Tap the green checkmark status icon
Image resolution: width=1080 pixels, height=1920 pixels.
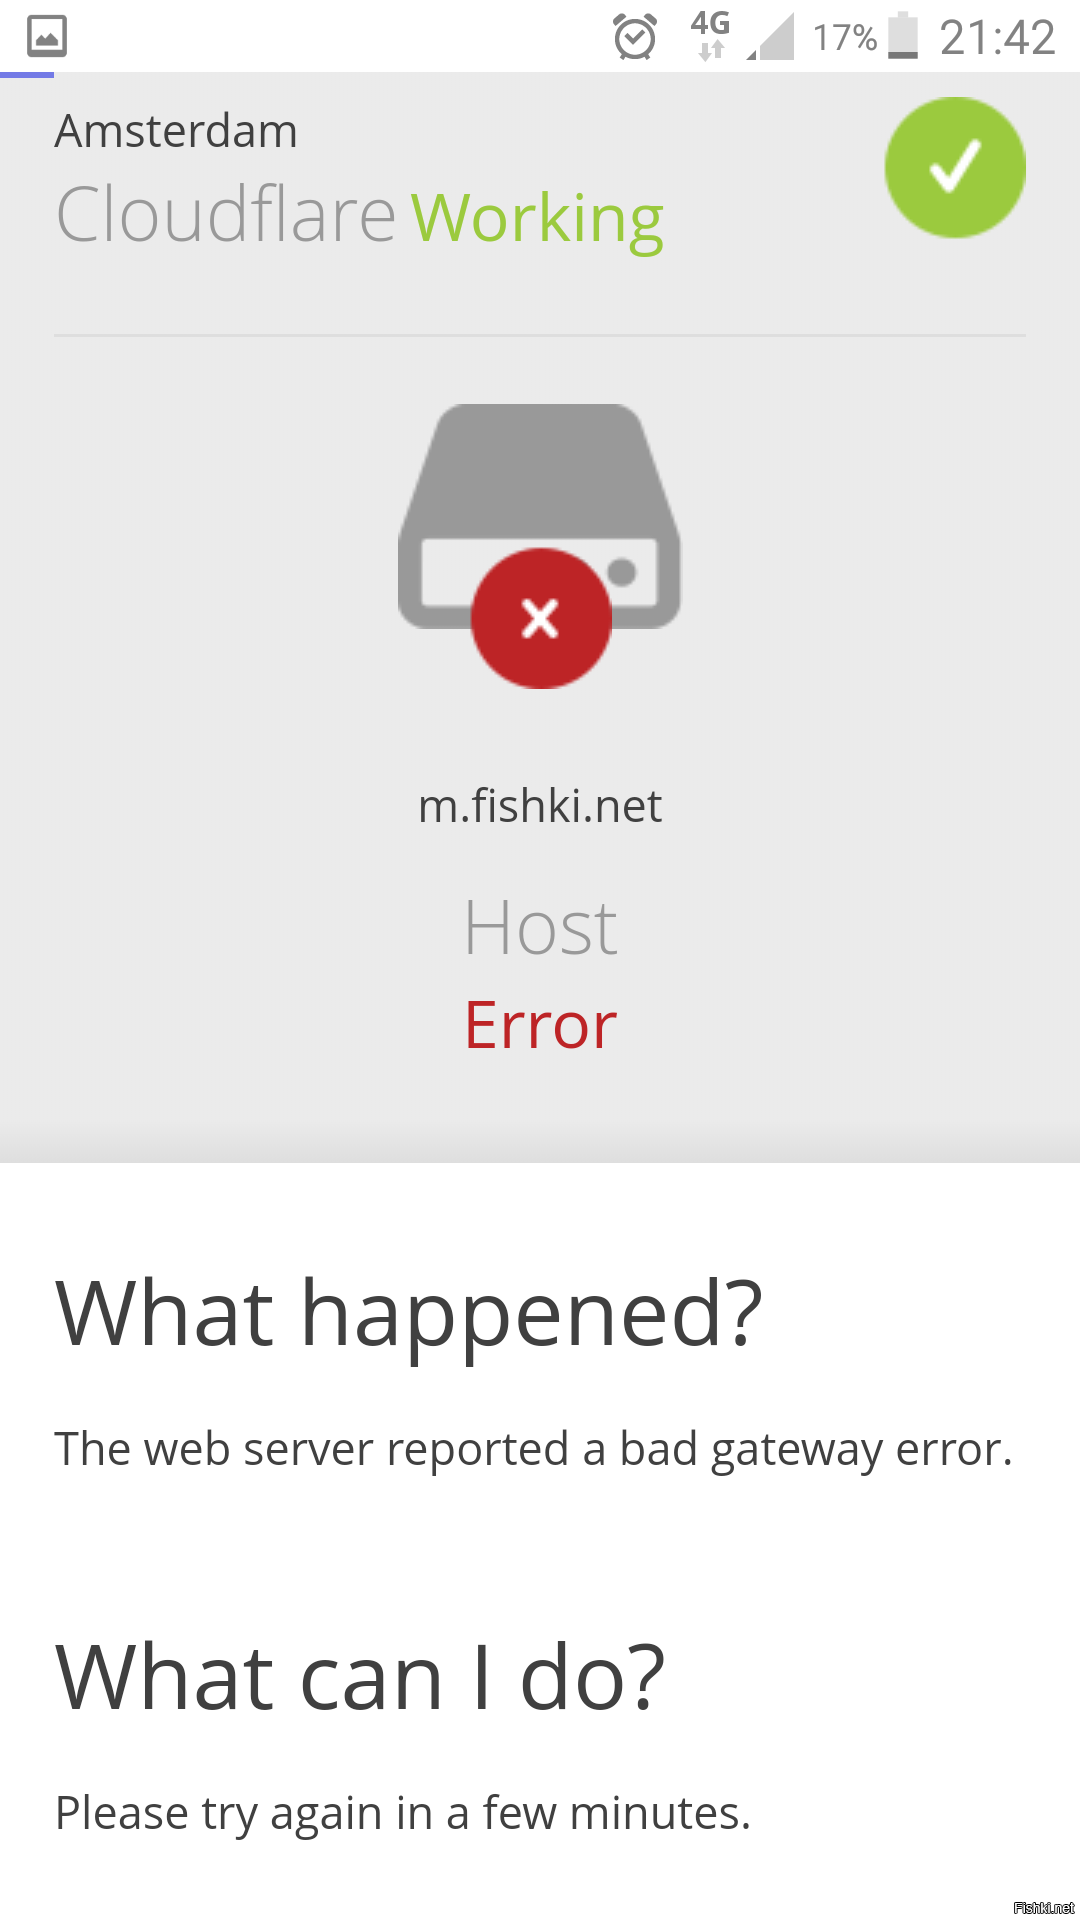955,167
